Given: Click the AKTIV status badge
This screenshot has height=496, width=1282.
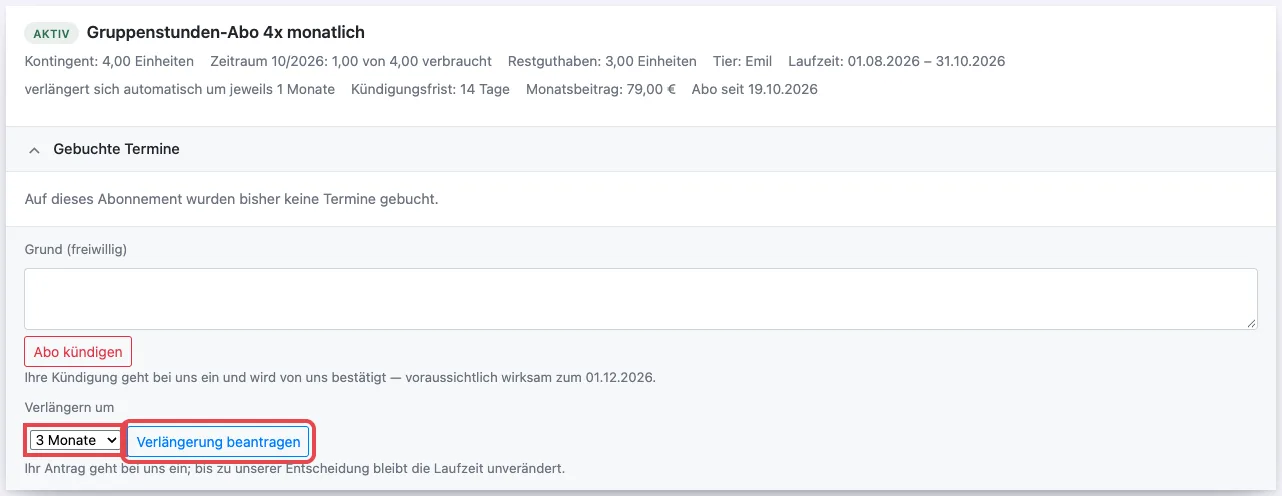Looking at the screenshot, I should coord(51,33).
